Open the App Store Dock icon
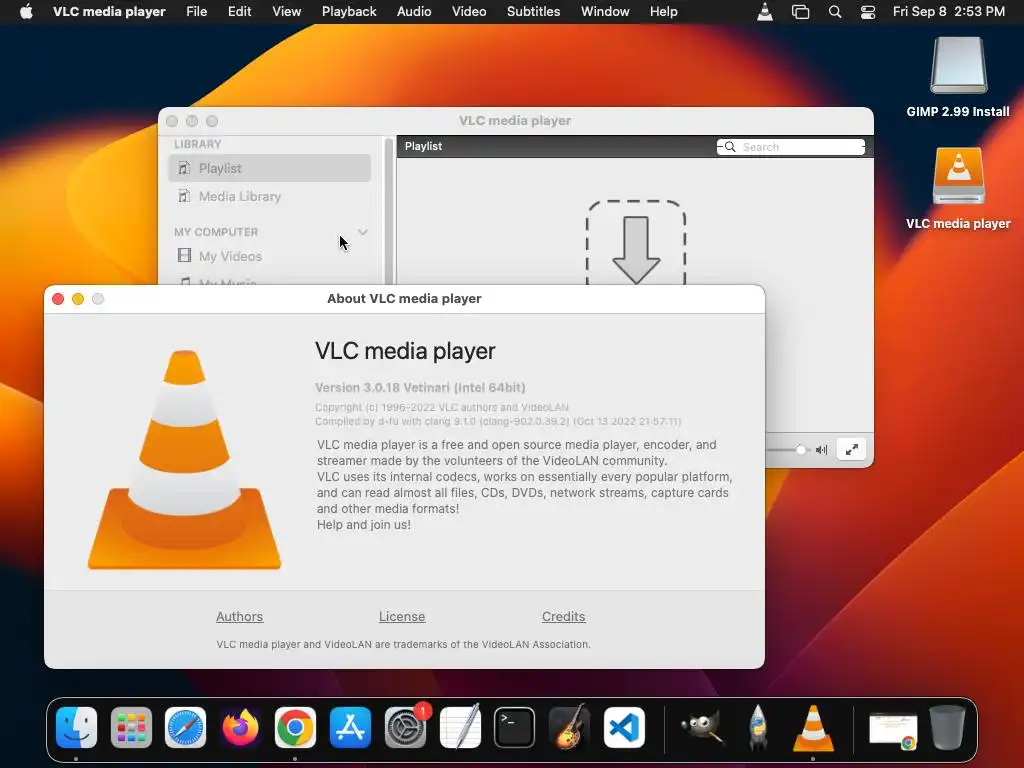This screenshot has height=768, width=1024. tap(350, 727)
